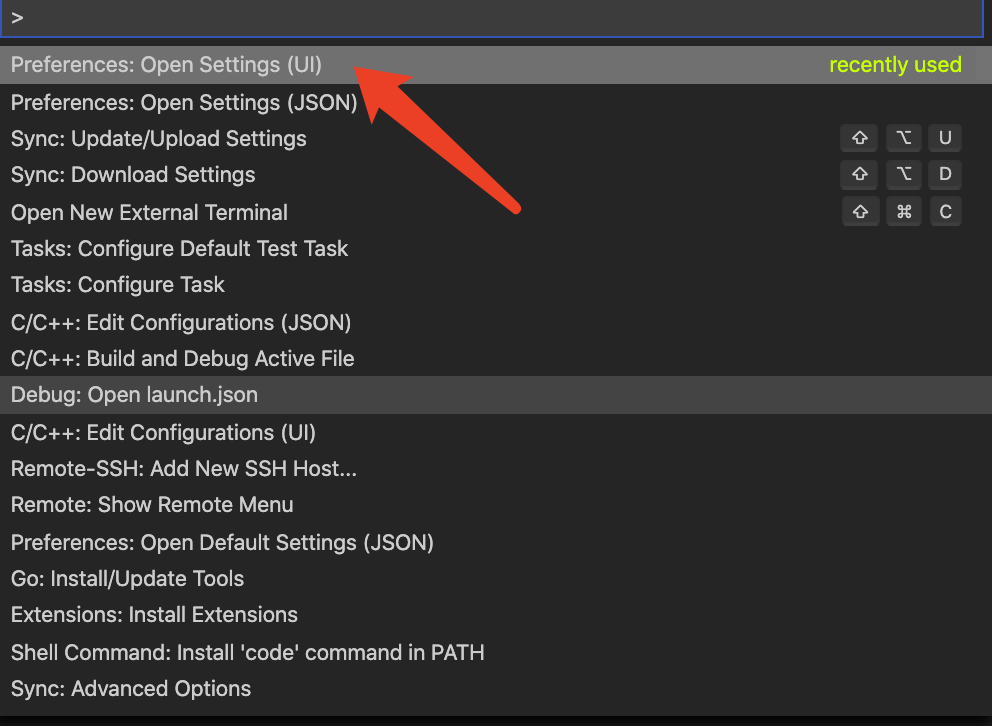Screen dimensions: 992x726
Task: Select Debug: Open launch.json
Action: pyautogui.click(x=496, y=395)
